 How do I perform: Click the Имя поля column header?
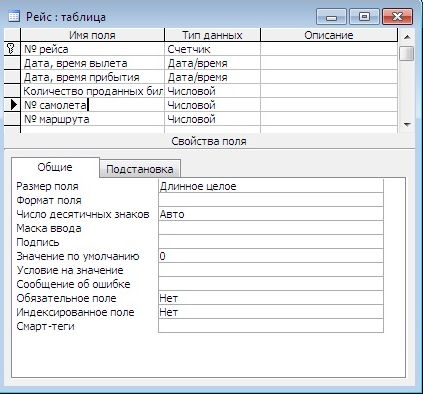[x=92, y=35]
